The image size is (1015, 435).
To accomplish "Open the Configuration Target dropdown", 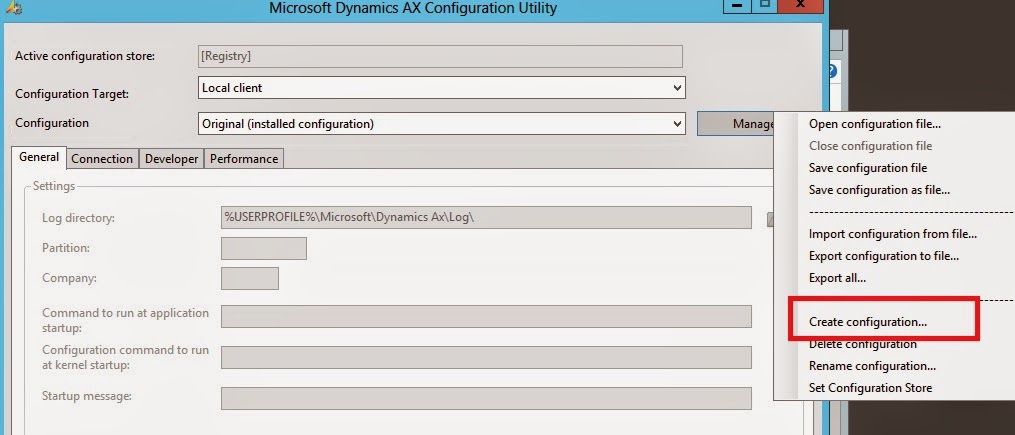I will click(x=441, y=87).
